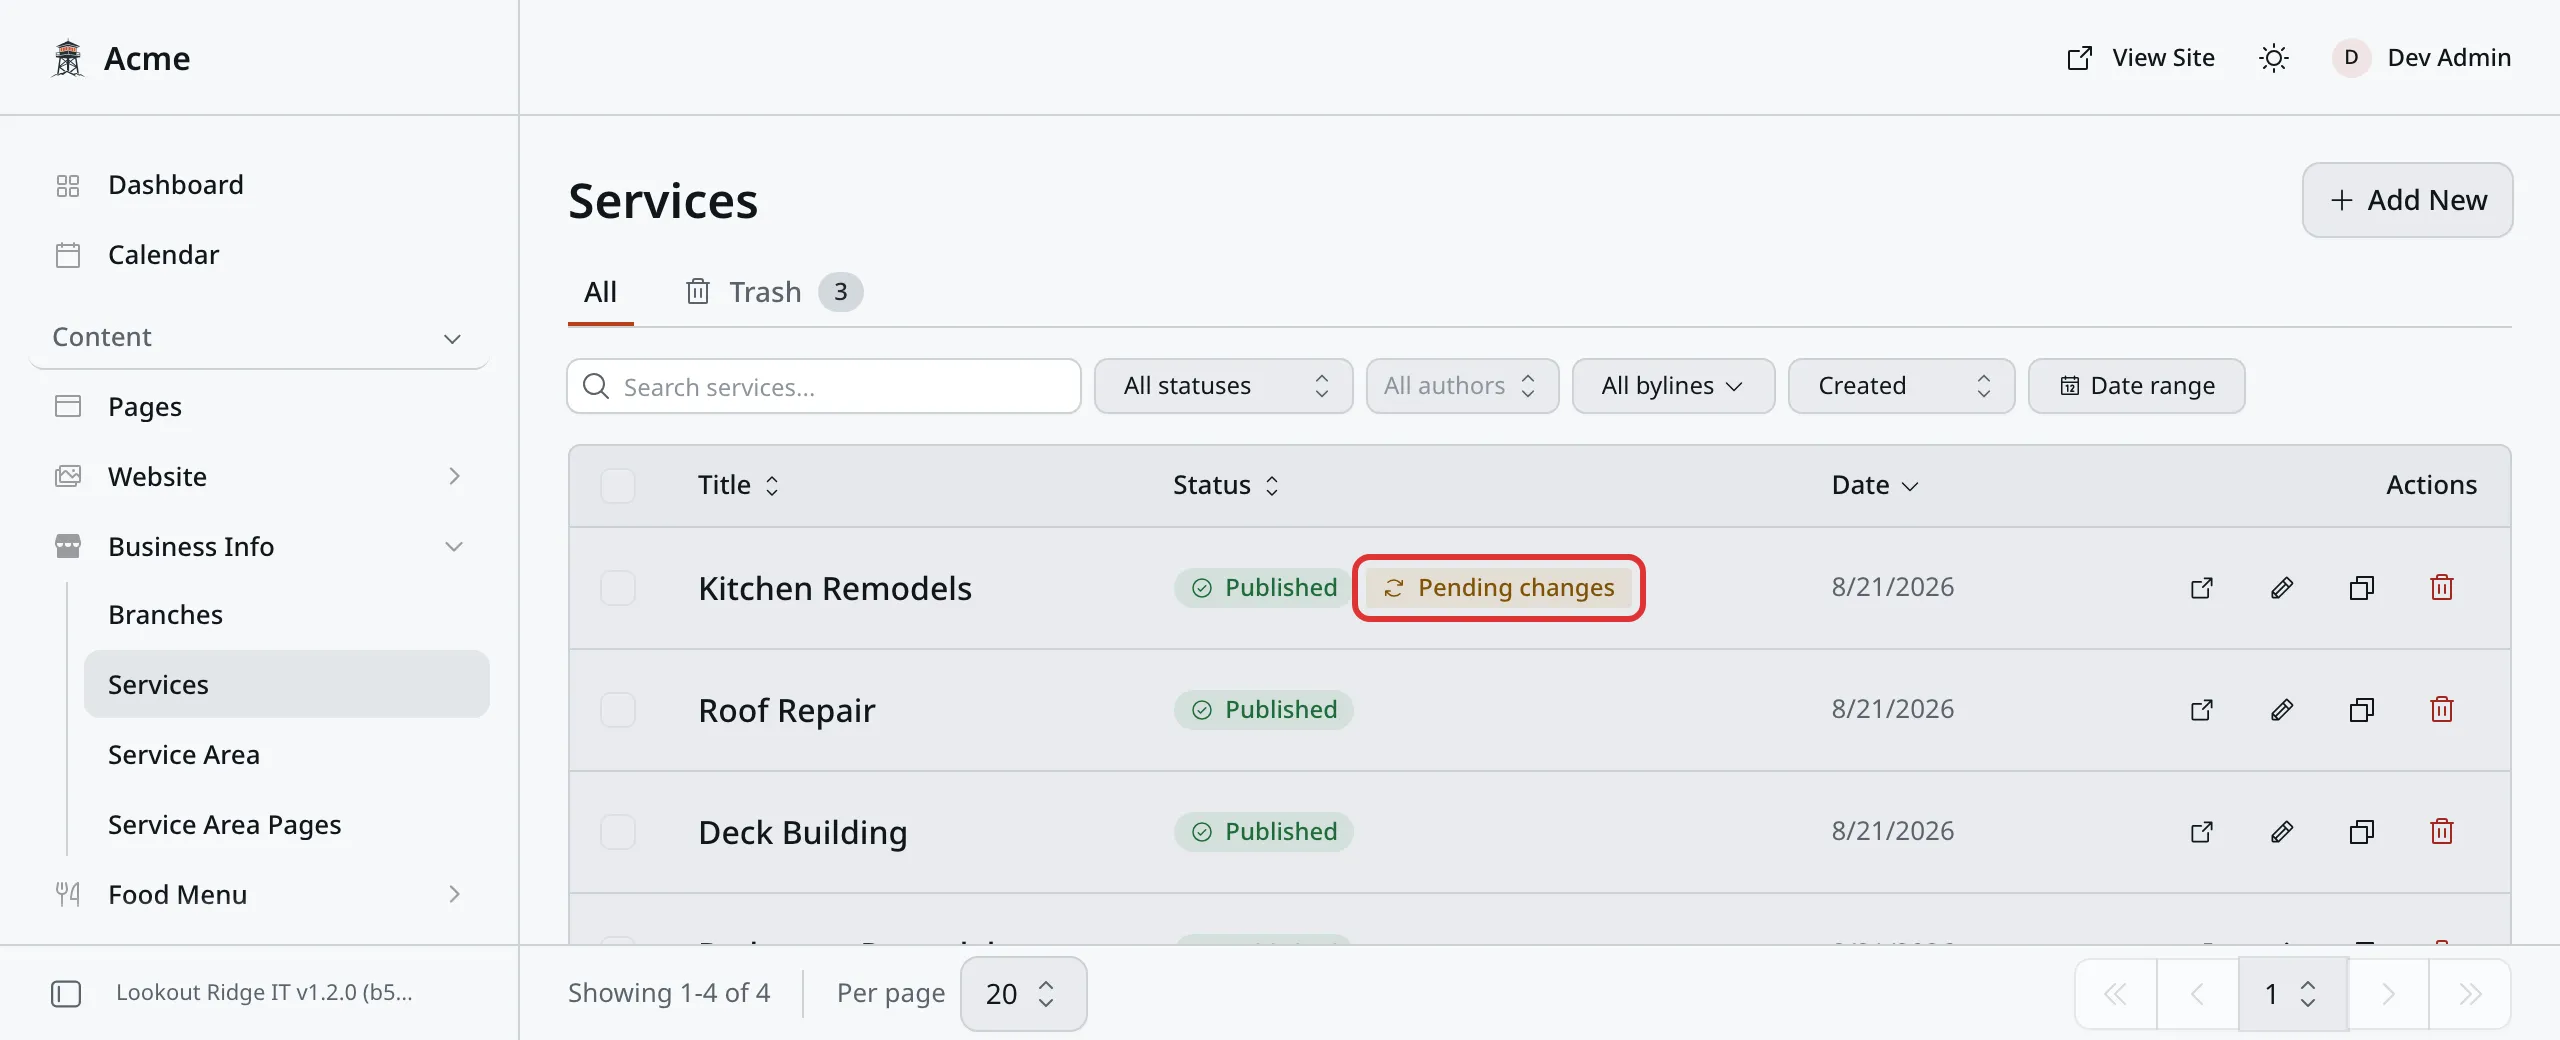Change Per page value of 20
Image resolution: width=2560 pixels, height=1040 pixels.
pyautogui.click(x=1023, y=994)
